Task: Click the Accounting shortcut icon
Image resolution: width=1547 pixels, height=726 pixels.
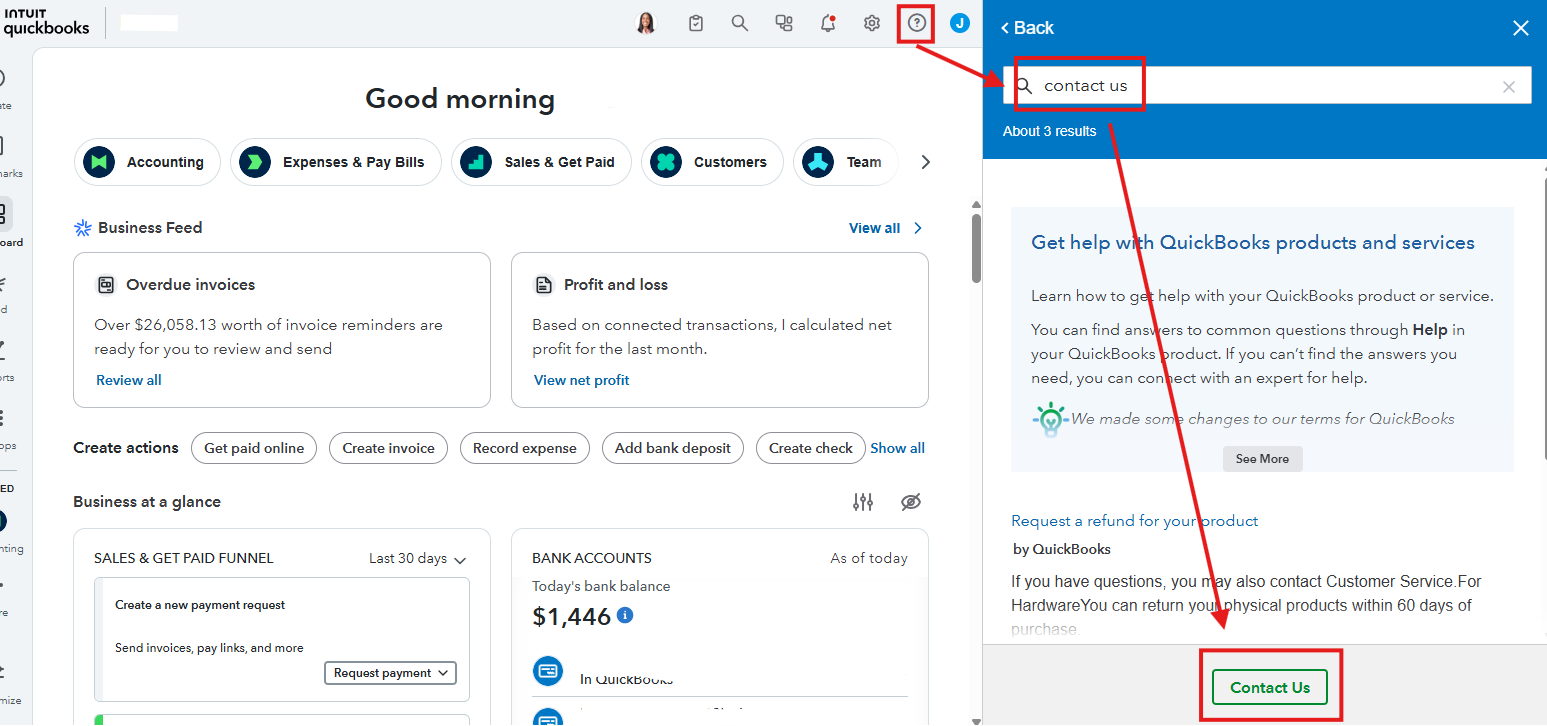Action: point(99,162)
